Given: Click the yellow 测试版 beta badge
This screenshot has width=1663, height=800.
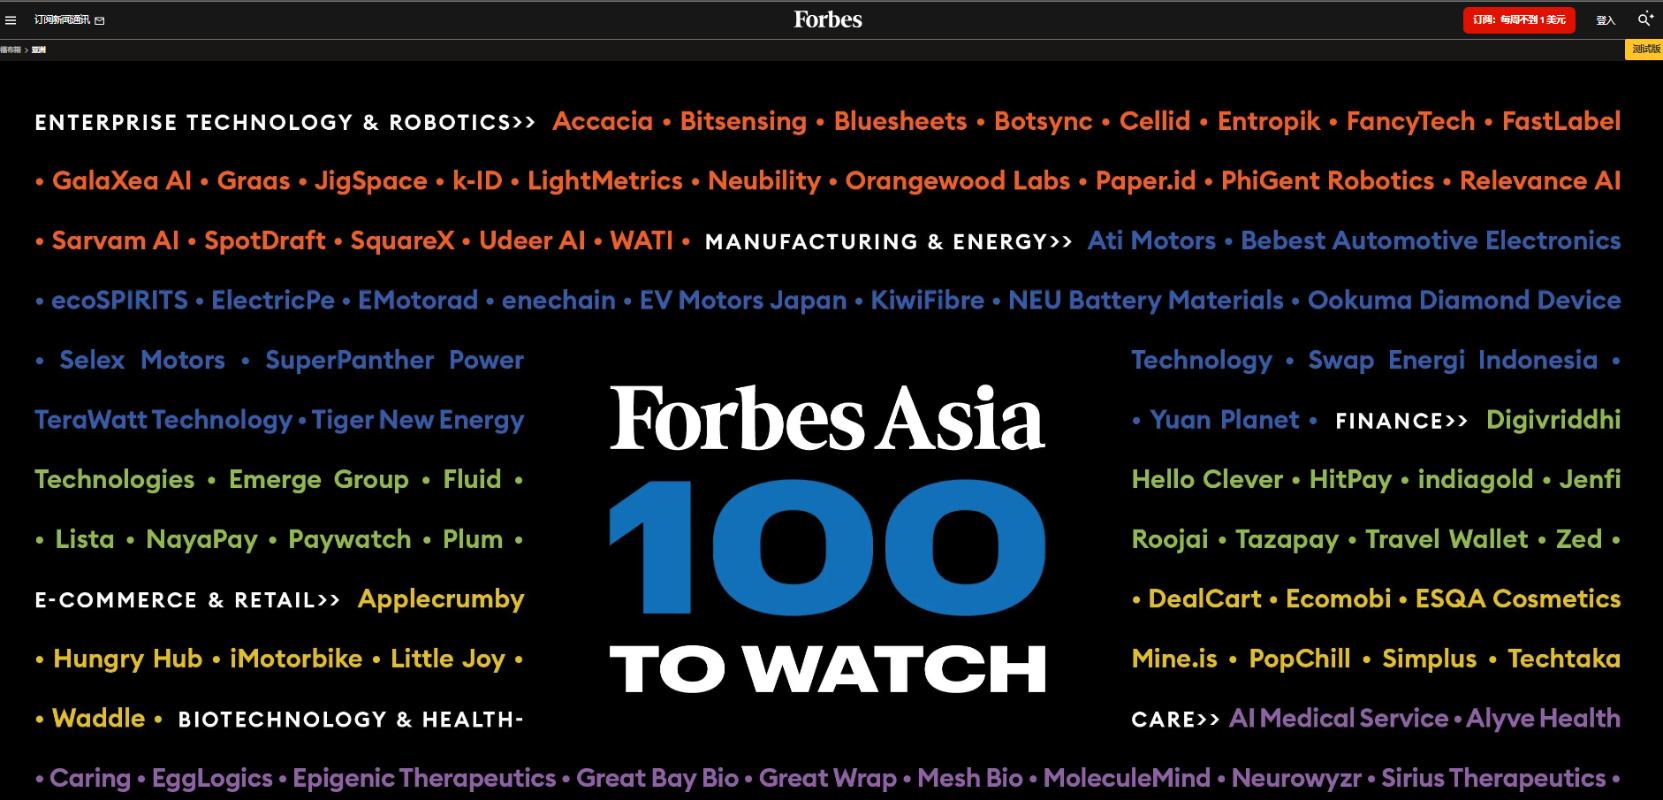Looking at the screenshot, I should click(x=1645, y=49).
